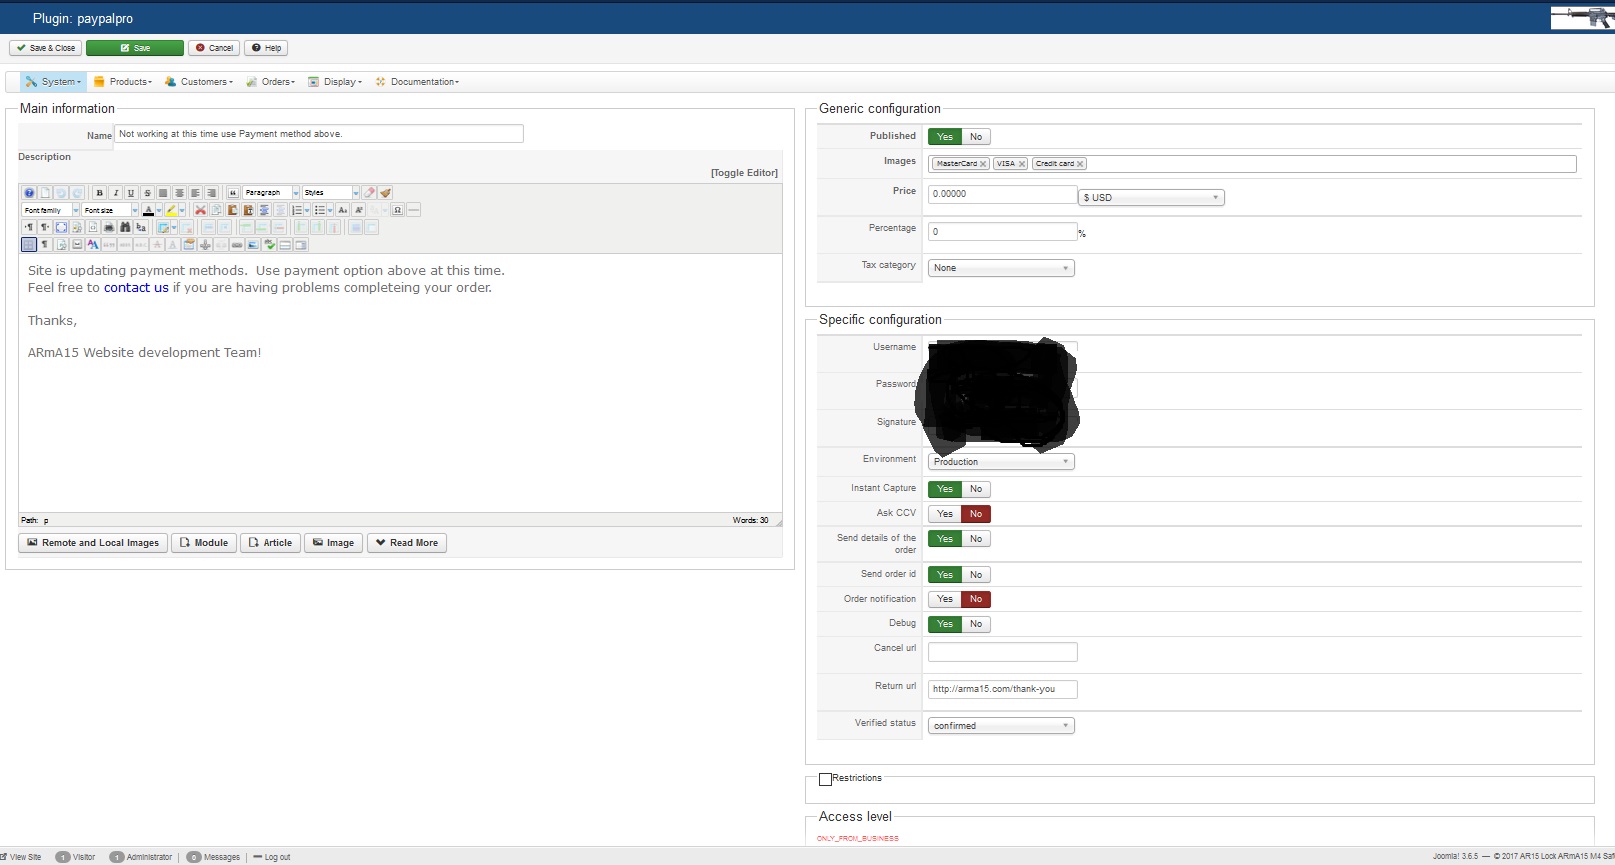Insert a blockquote
Viewport: 1615px width, 865px height.
point(233,193)
